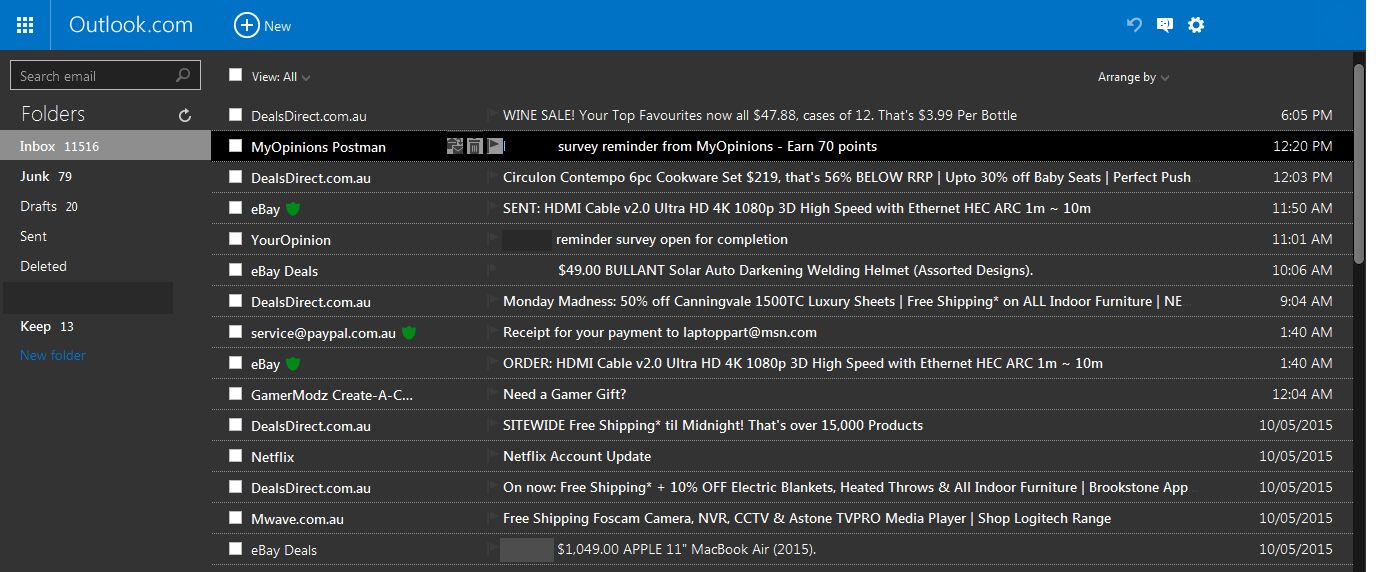Open 'Netflix Account Update' email

tap(577, 456)
